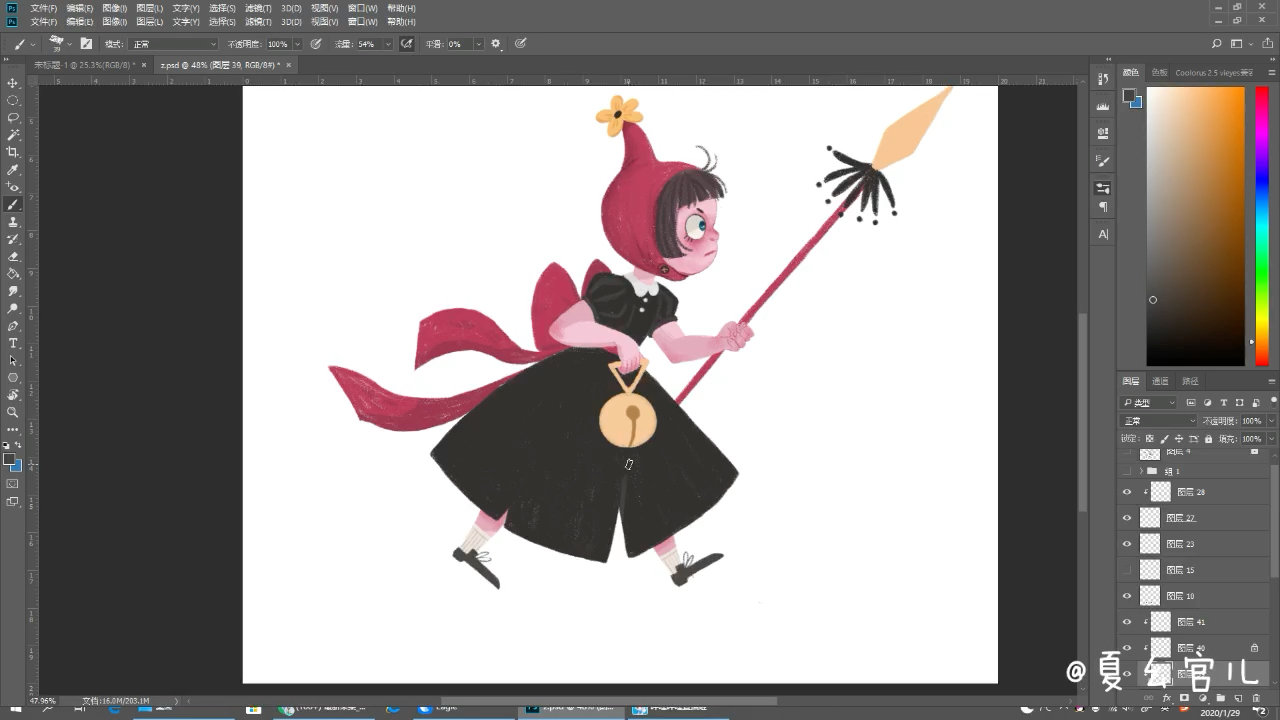1280x720 pixels.
Task: Switch to the 色板 swatches tab
Action: pyautogui.click(x=1159, y=73)
